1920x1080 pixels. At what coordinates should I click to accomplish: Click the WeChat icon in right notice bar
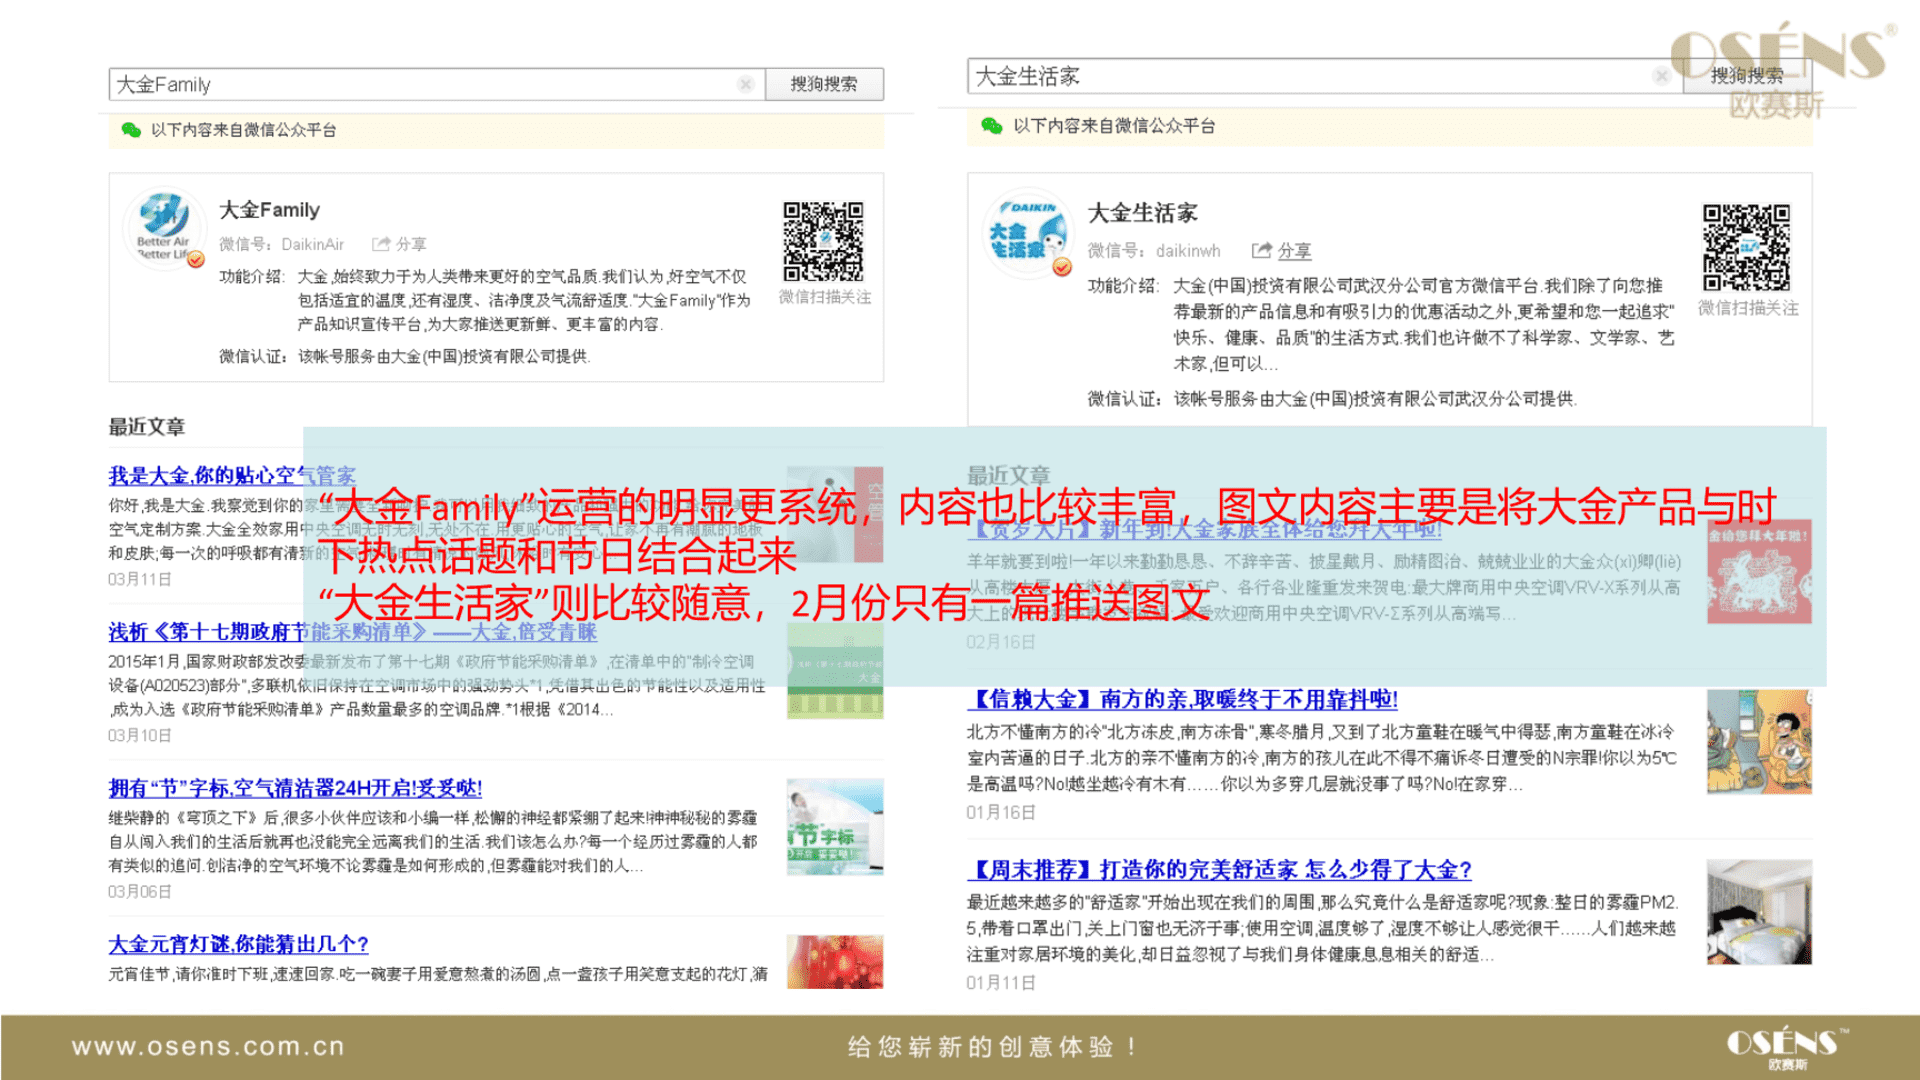click(992, 126)
